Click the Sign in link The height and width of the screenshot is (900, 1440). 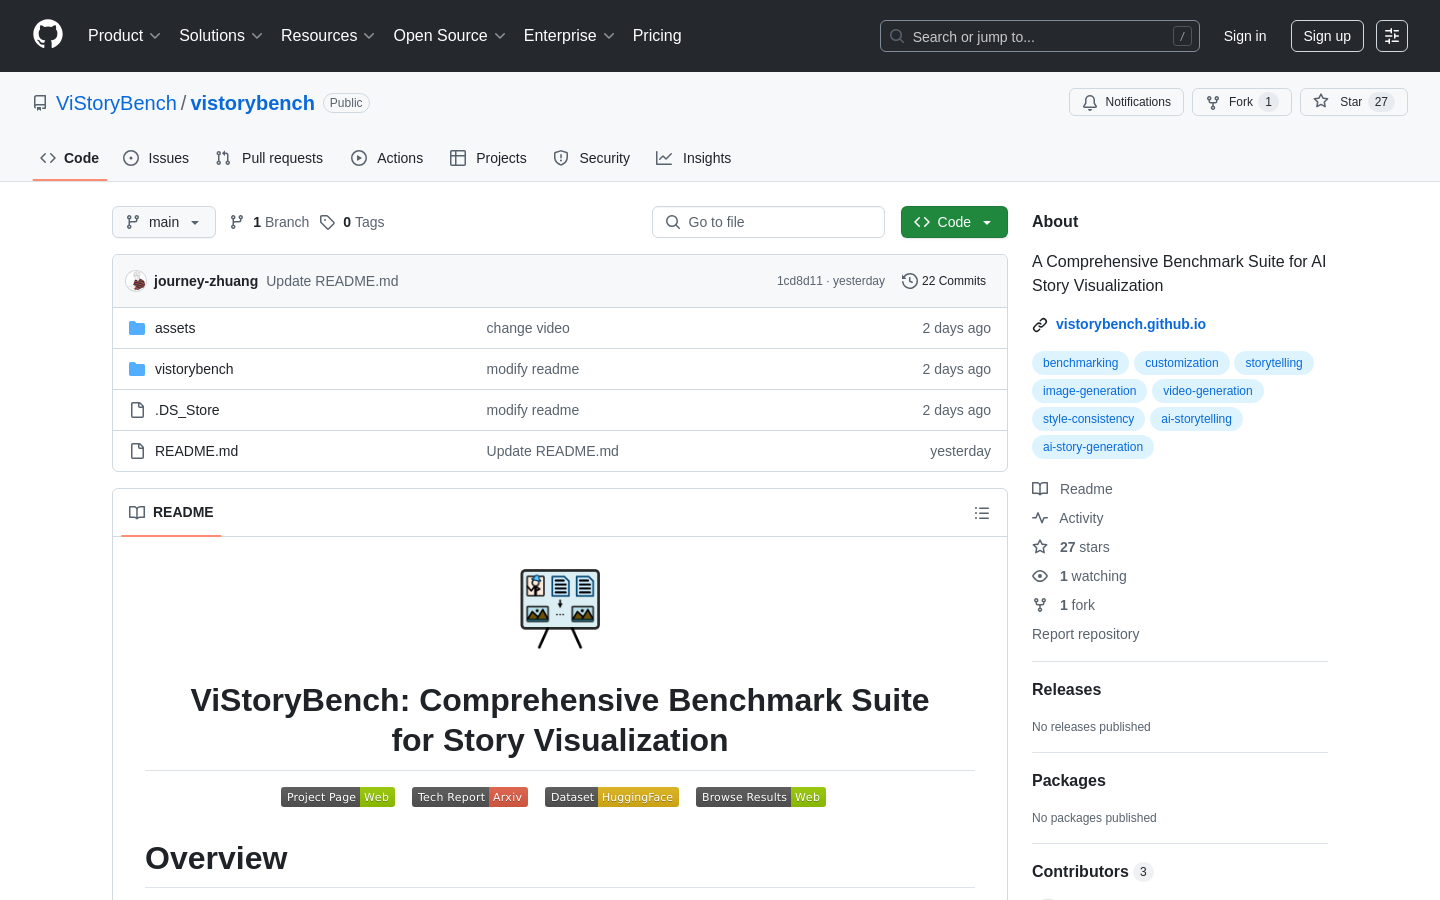[1245, 36]
